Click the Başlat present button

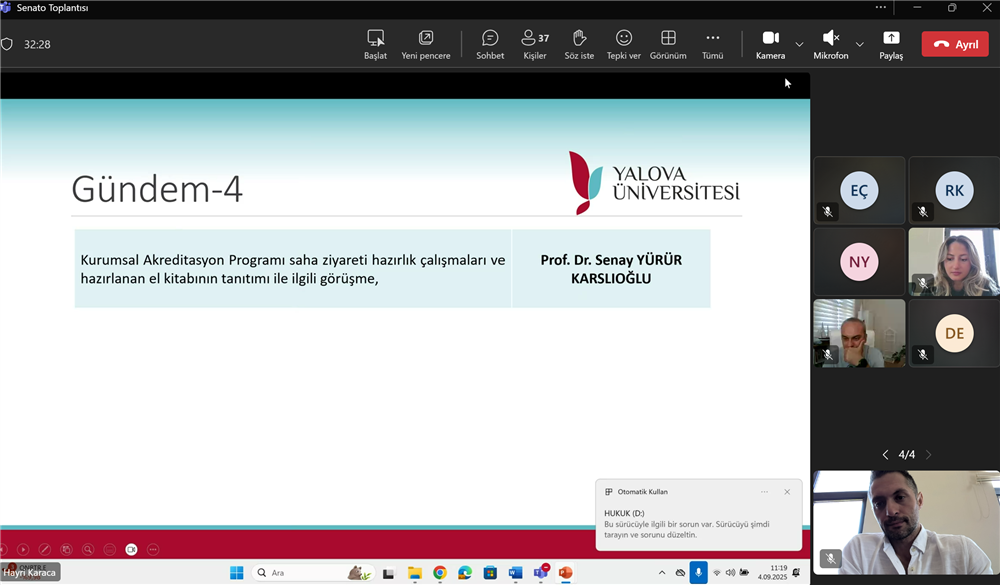point(375,45)
